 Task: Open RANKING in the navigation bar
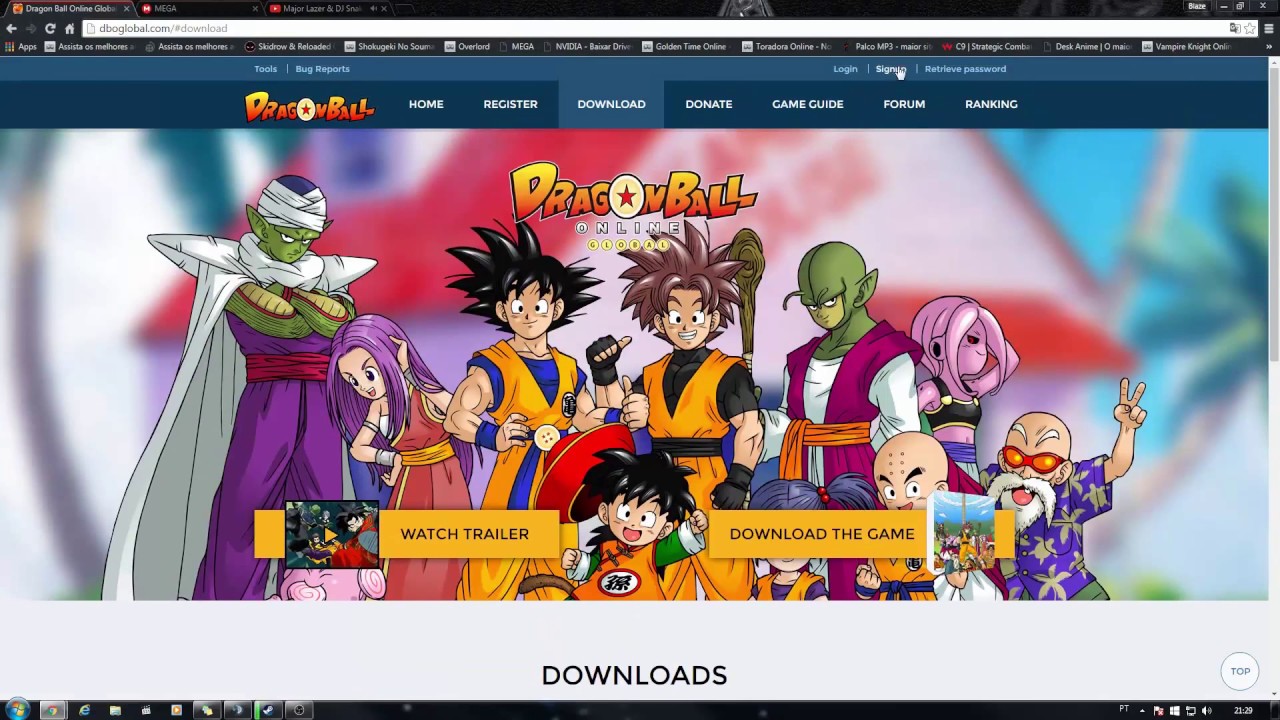click(x=991, y=104)
